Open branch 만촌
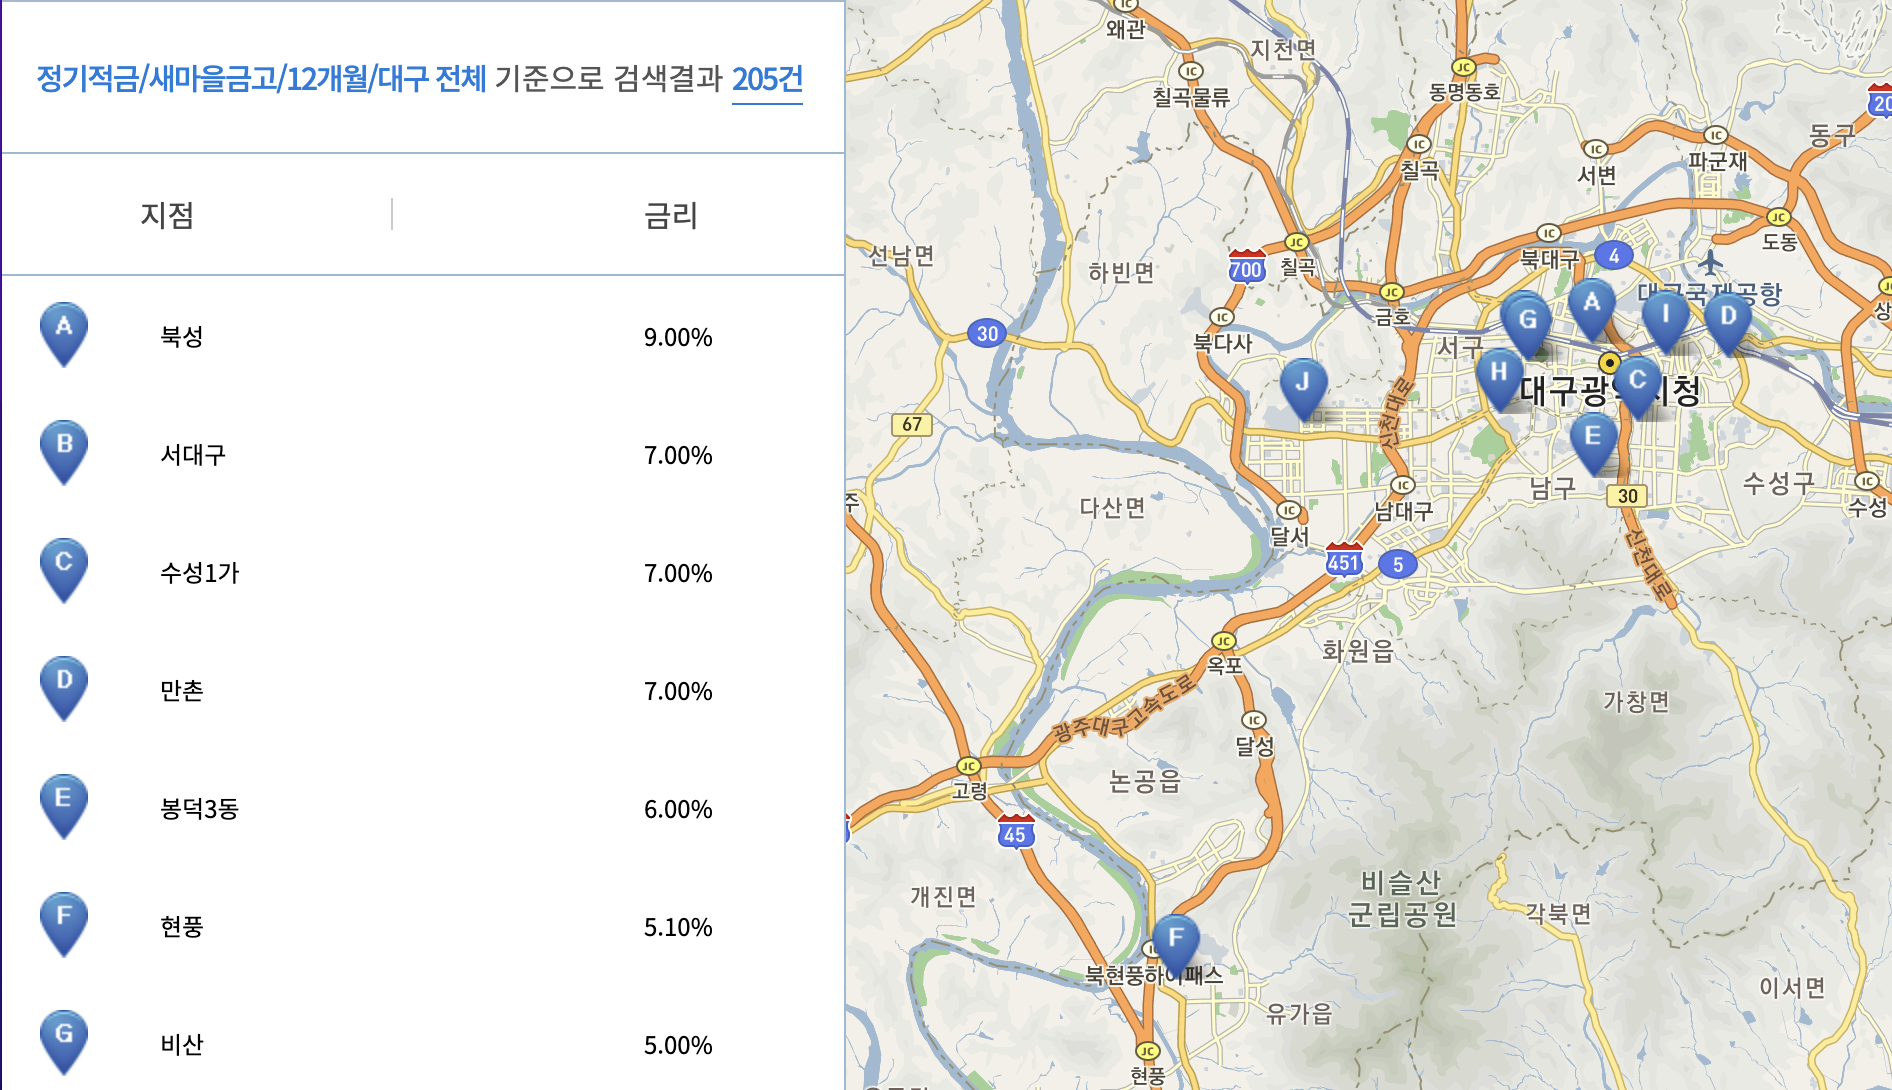This screenshot has height=1090, width=1892. [182, 691]
